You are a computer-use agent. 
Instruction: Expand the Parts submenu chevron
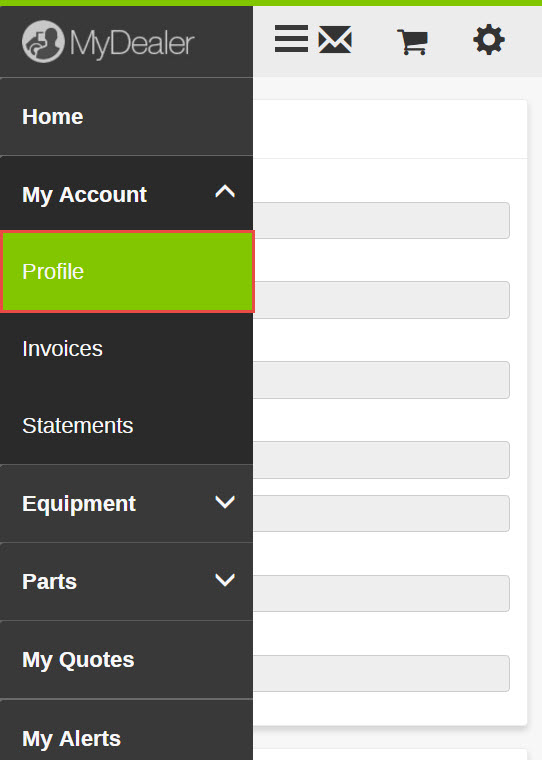(x=225, y=580)
